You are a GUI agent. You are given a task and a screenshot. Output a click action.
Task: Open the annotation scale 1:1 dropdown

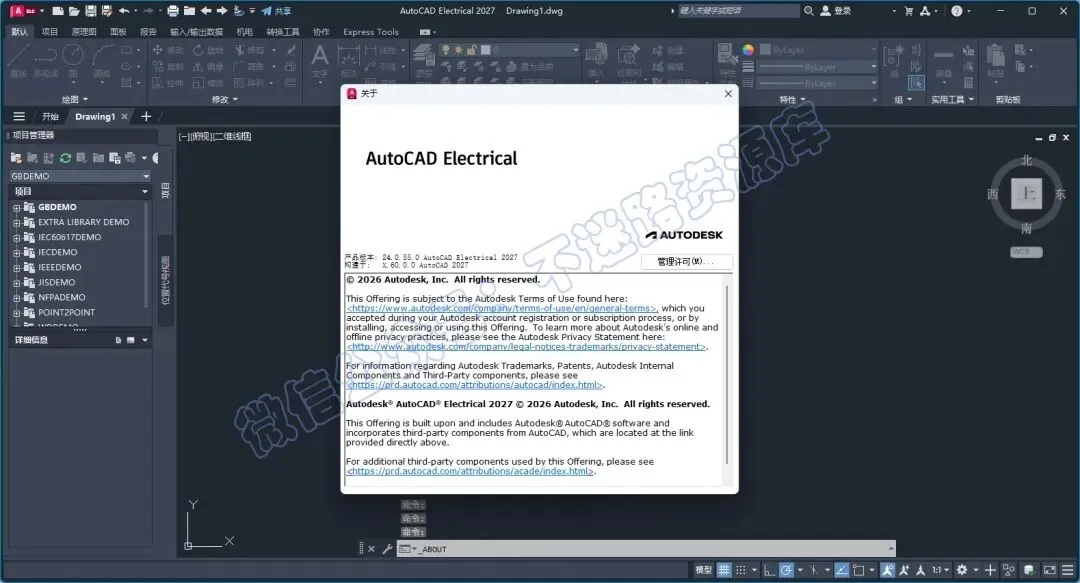point(941,570)
